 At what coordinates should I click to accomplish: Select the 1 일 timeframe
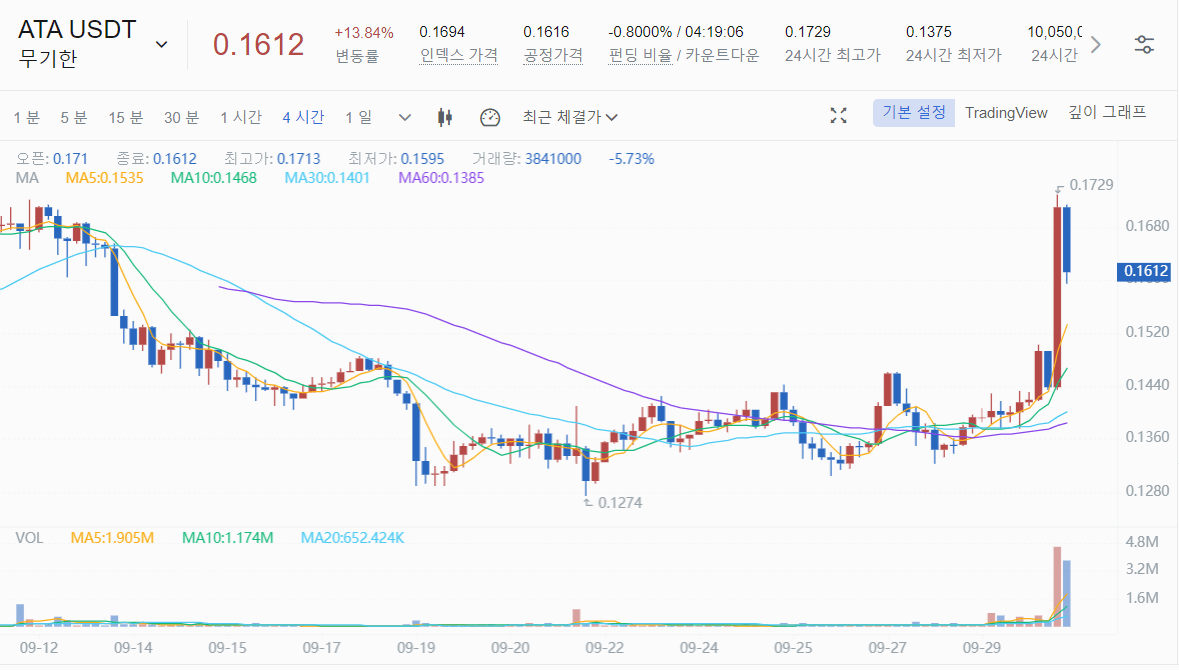[x=359, y=117]
